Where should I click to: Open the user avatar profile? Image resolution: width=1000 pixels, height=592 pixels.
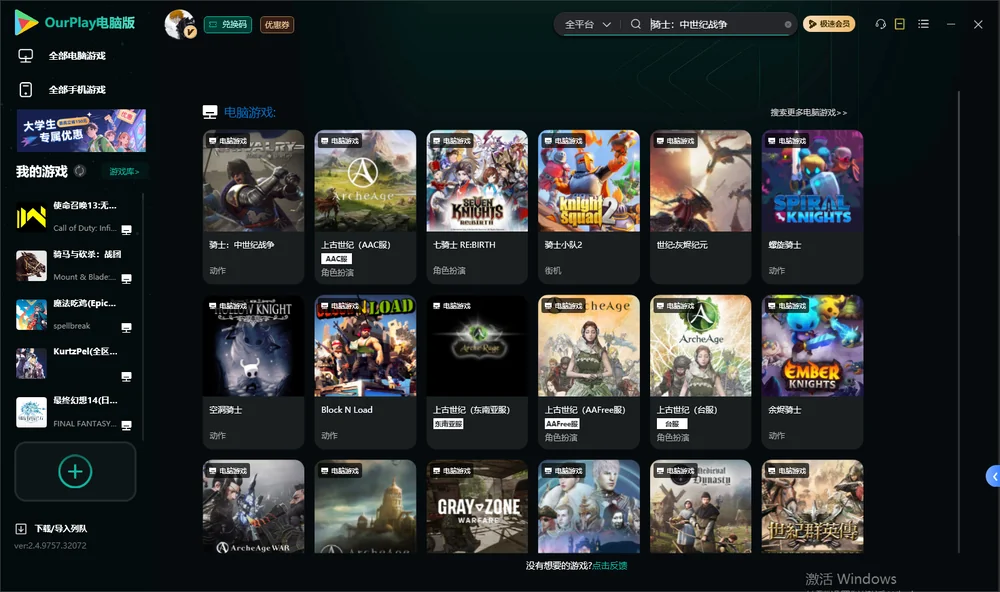(x=180, y=24)
